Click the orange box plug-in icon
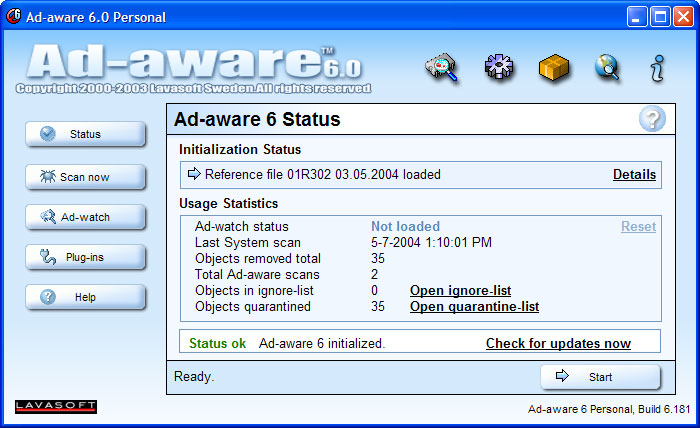The width and height of the screenshot is (700, 428). [554, 67]
